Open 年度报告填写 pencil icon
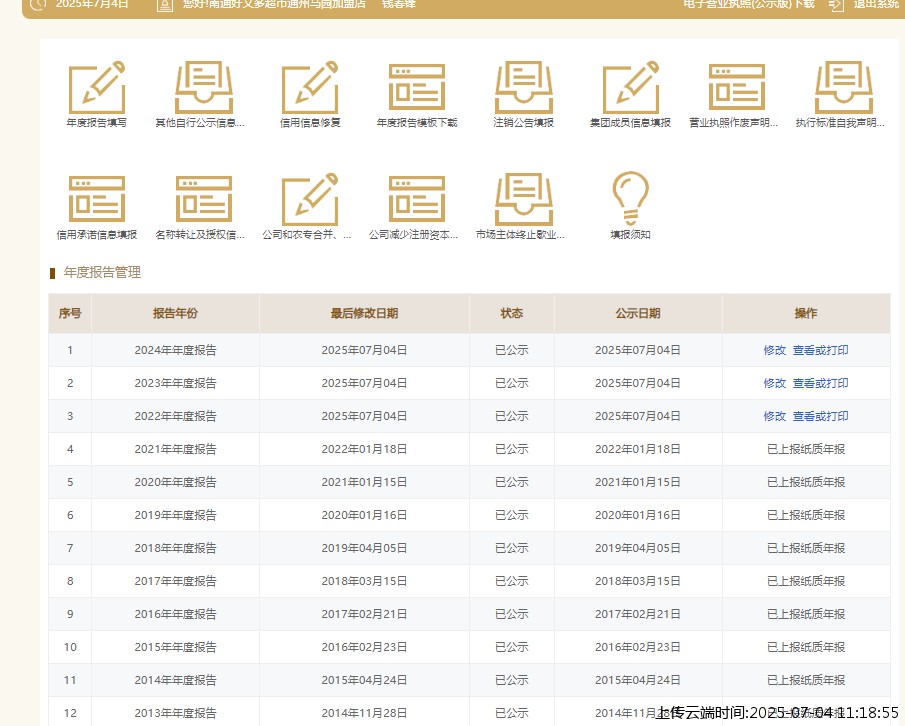Viewport: 905px width, 726px height. pyautogui.click(x=96, y=88)
